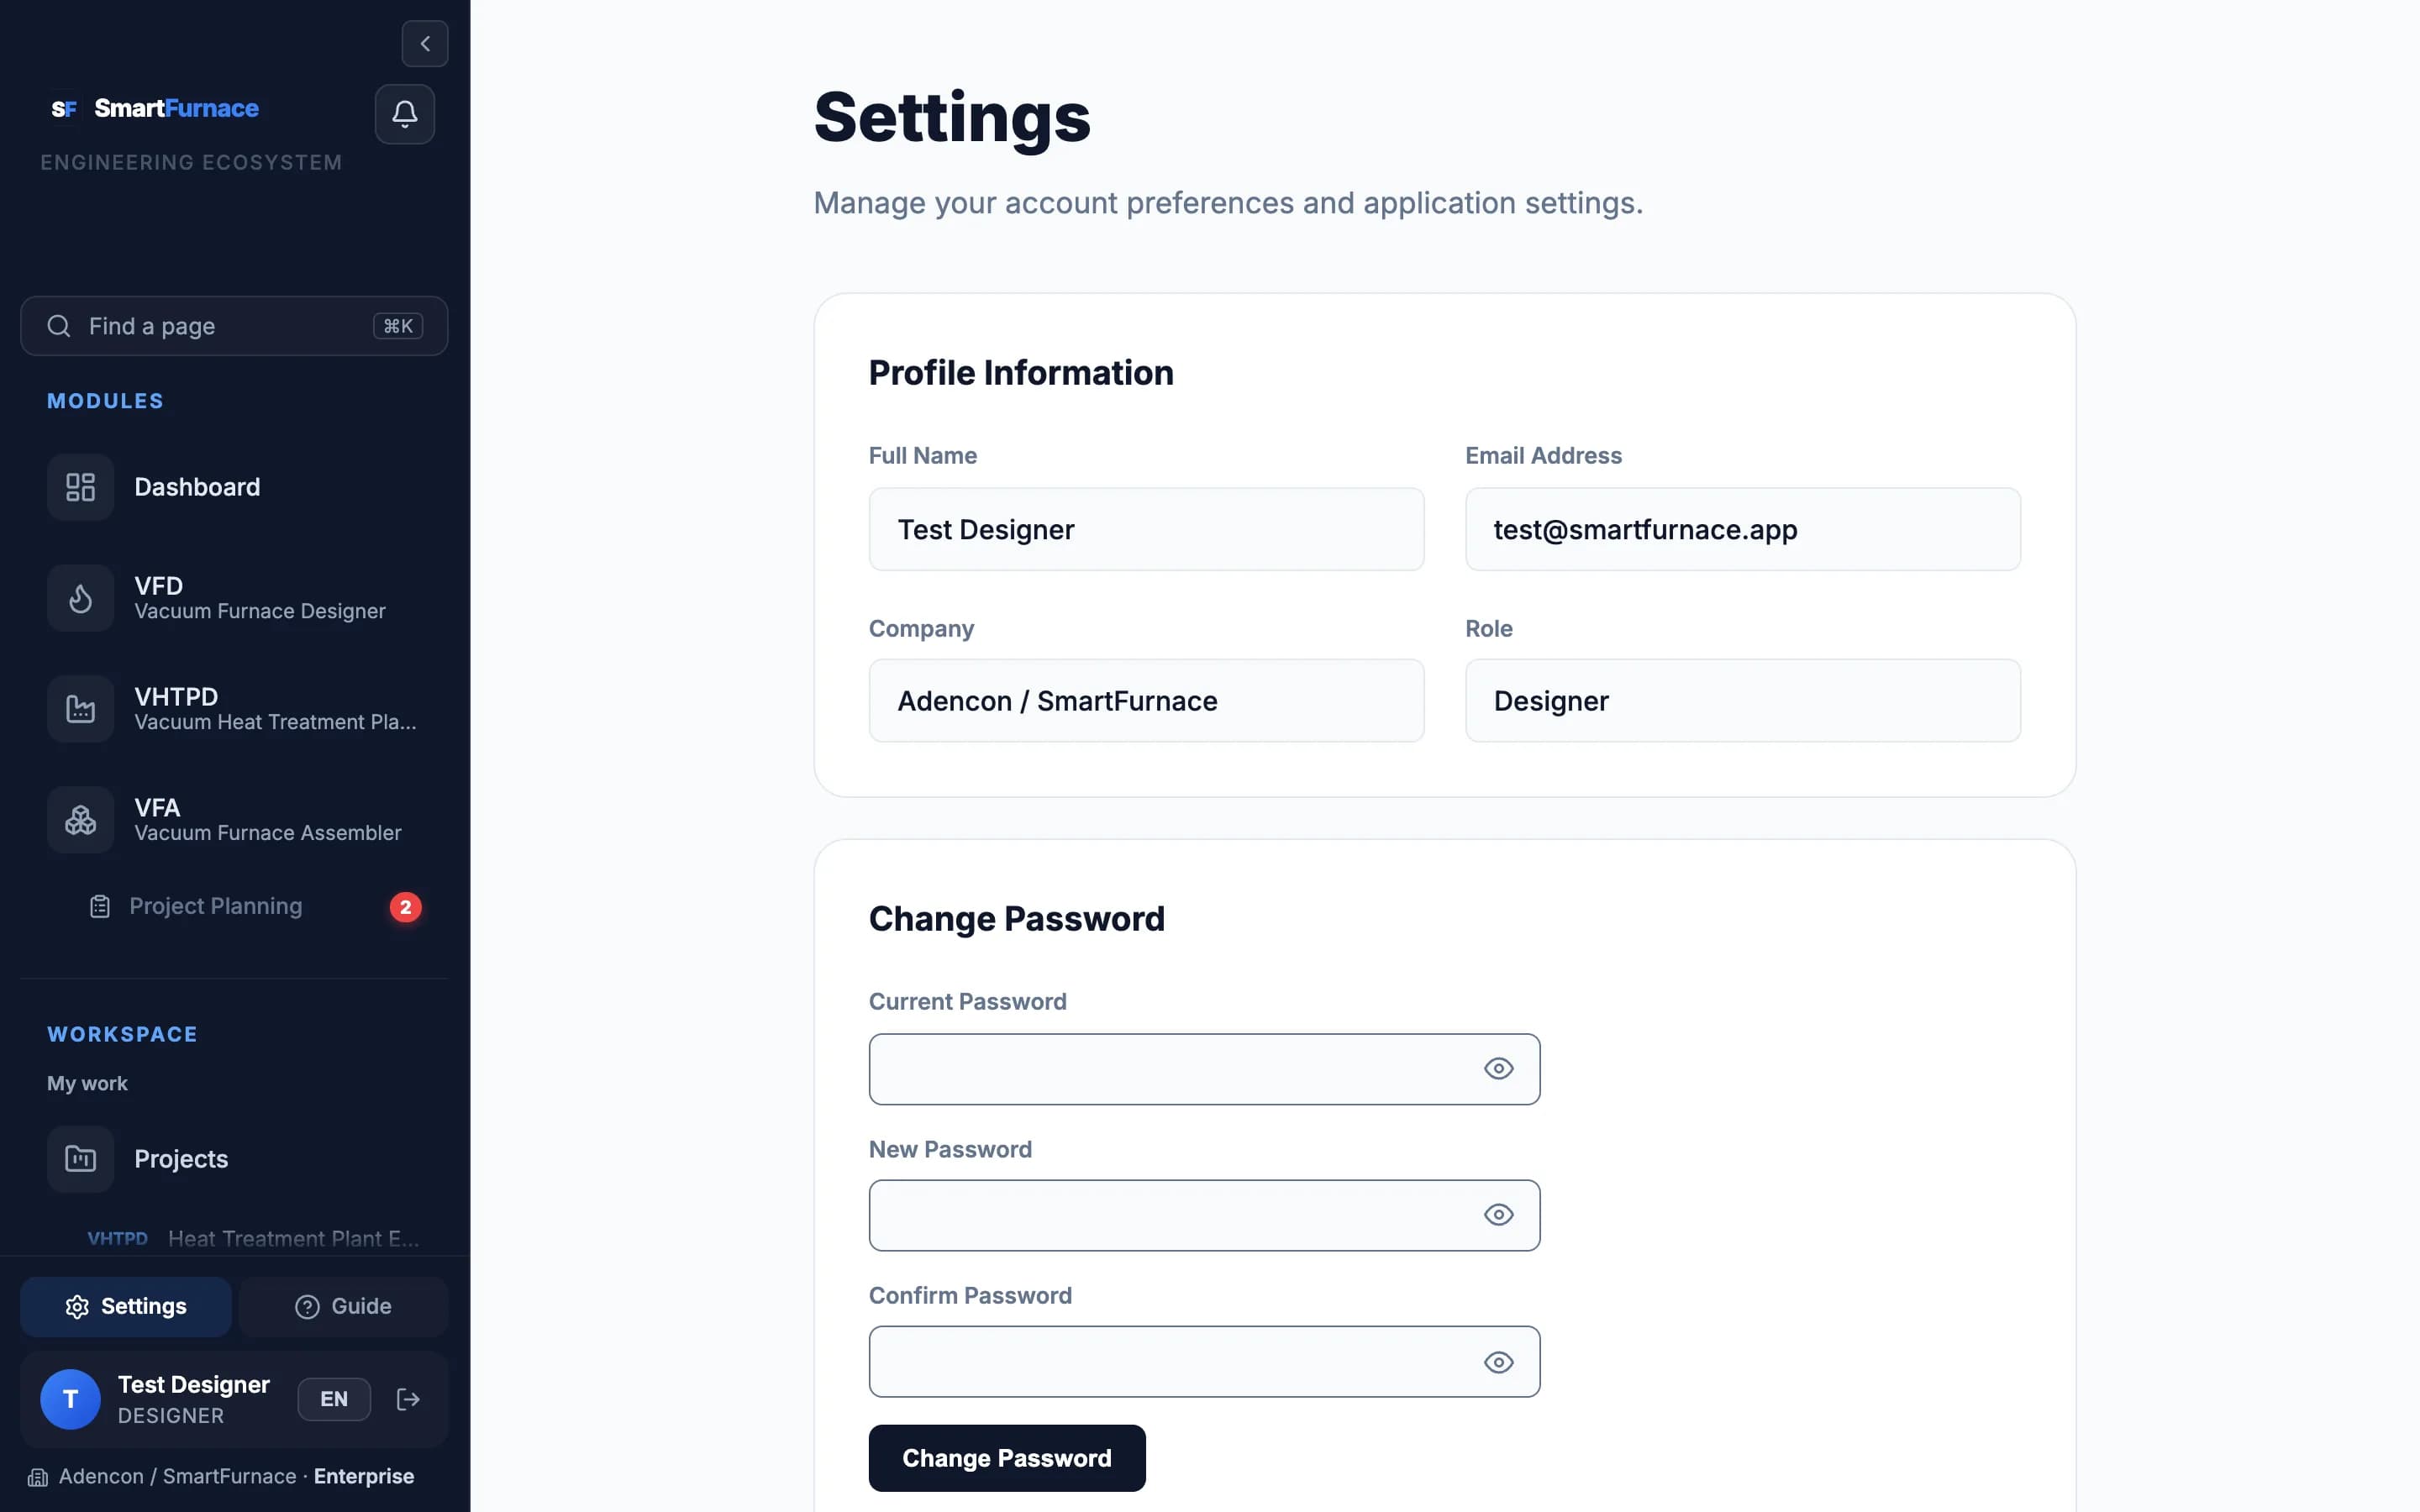Click the ⌘K shortcut hint
This screenshot has height=1512, width=2420.
[398, 326]
